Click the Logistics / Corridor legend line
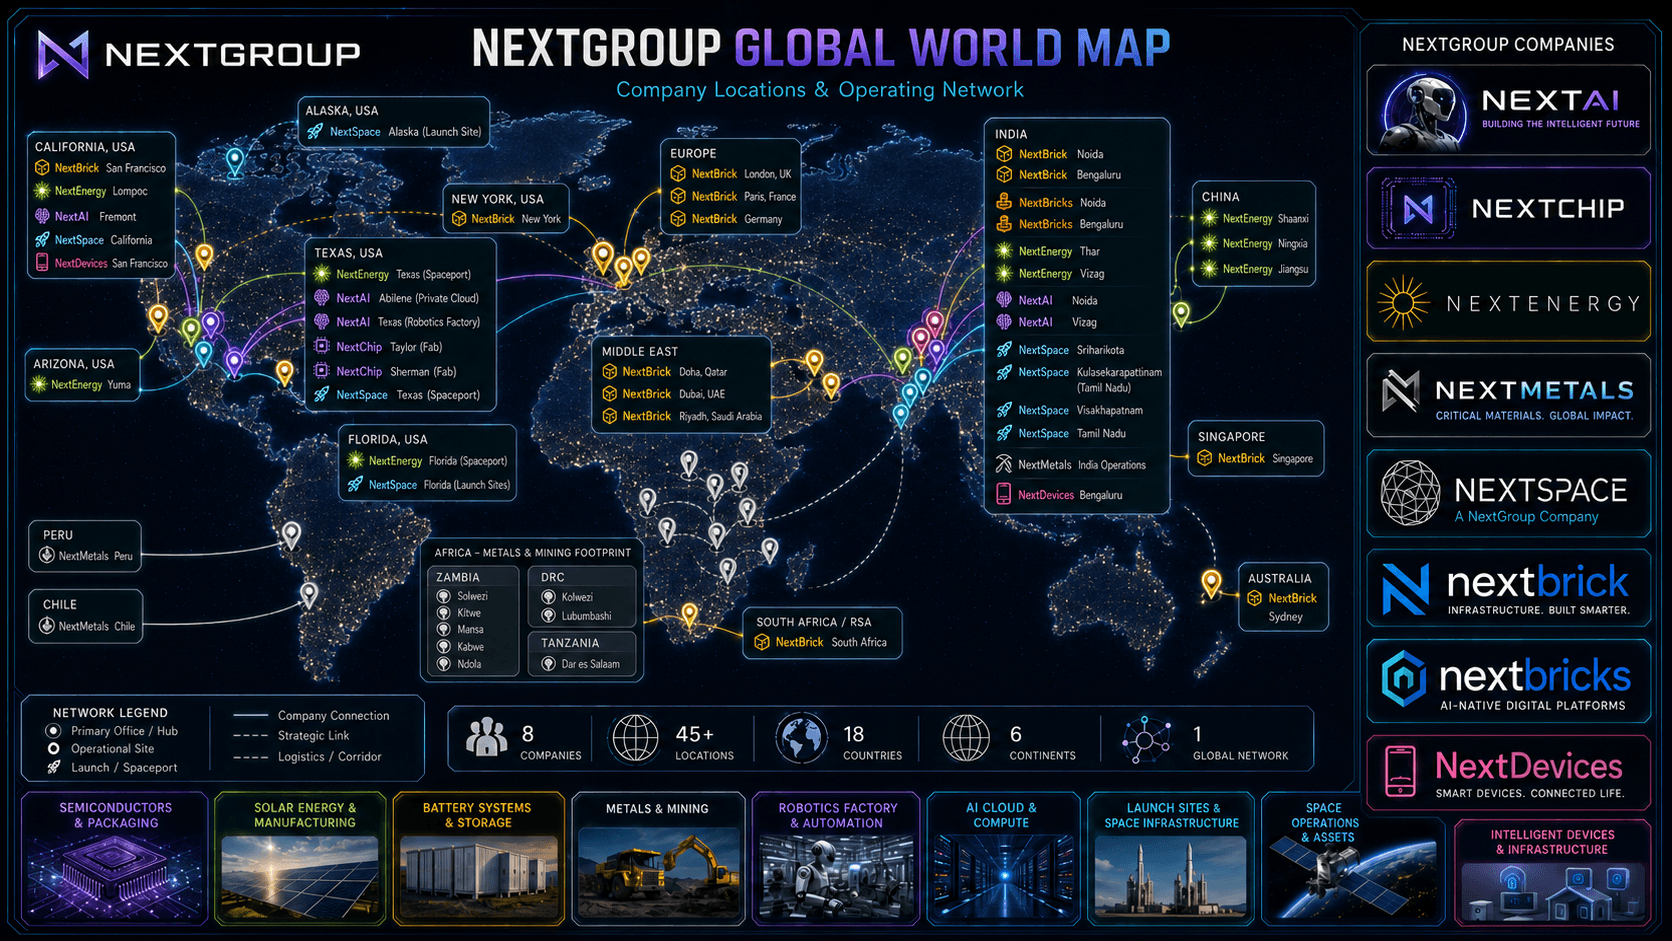This screenshot has width=1672, height=941. (250, 757)
